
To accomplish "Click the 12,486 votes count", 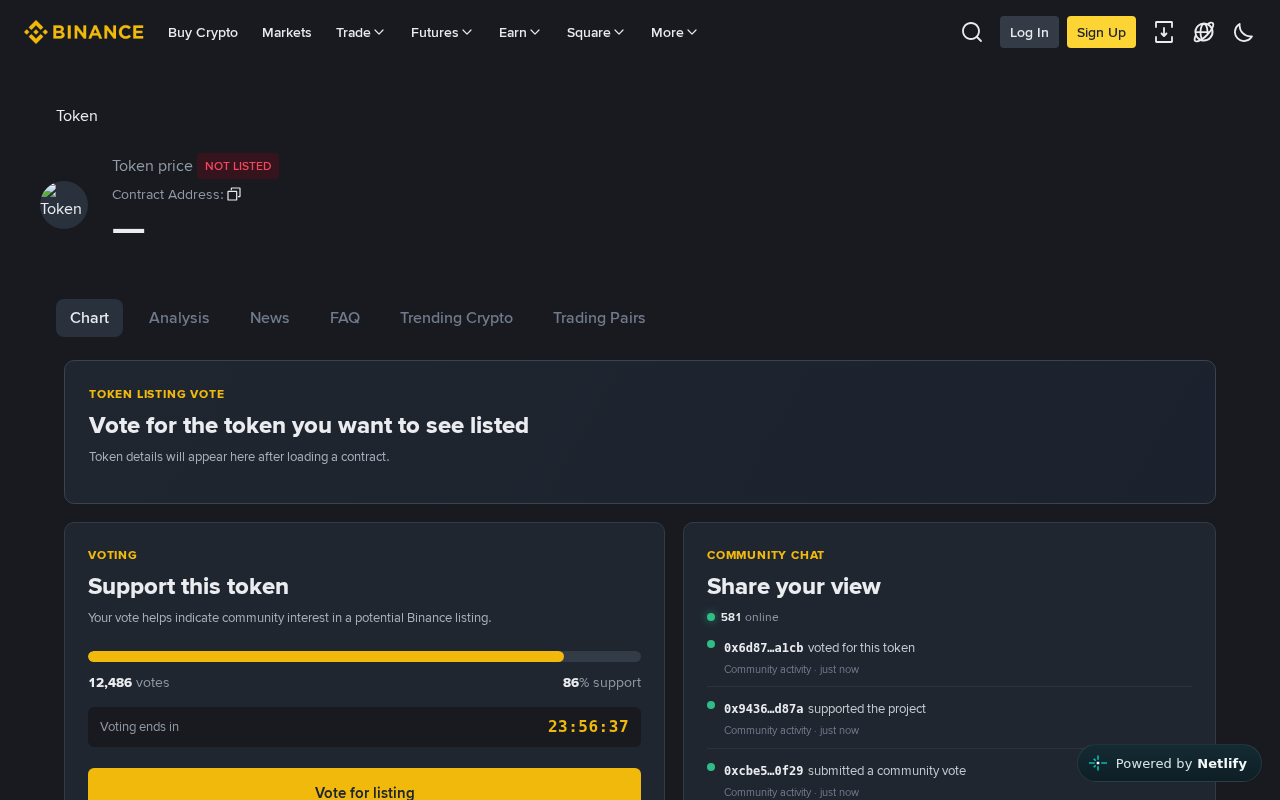I will 129,682.
